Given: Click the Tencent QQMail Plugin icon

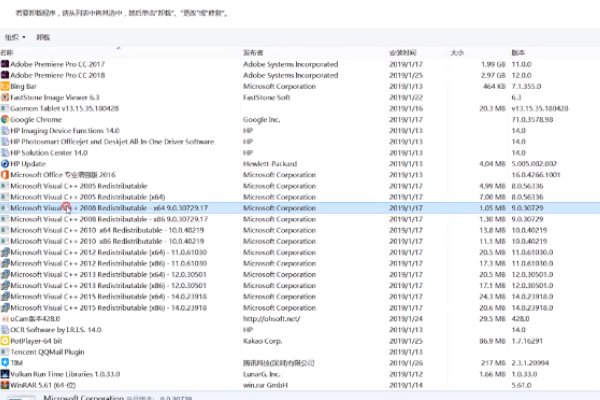Looking at the screenshot, I should point(5,352).
